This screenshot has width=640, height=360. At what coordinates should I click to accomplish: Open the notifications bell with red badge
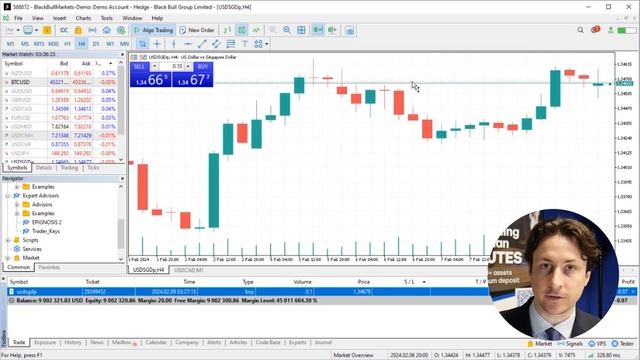point(596,29)
